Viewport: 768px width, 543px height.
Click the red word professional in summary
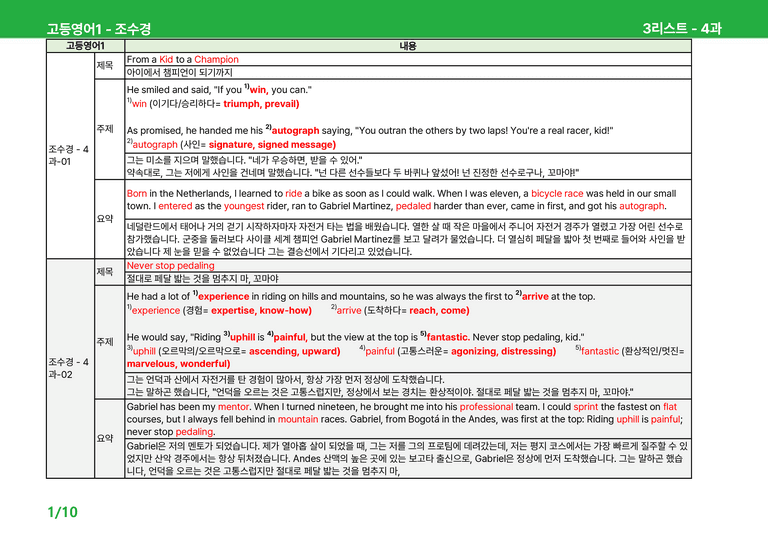pyautogui.click(x=486, y=407)
